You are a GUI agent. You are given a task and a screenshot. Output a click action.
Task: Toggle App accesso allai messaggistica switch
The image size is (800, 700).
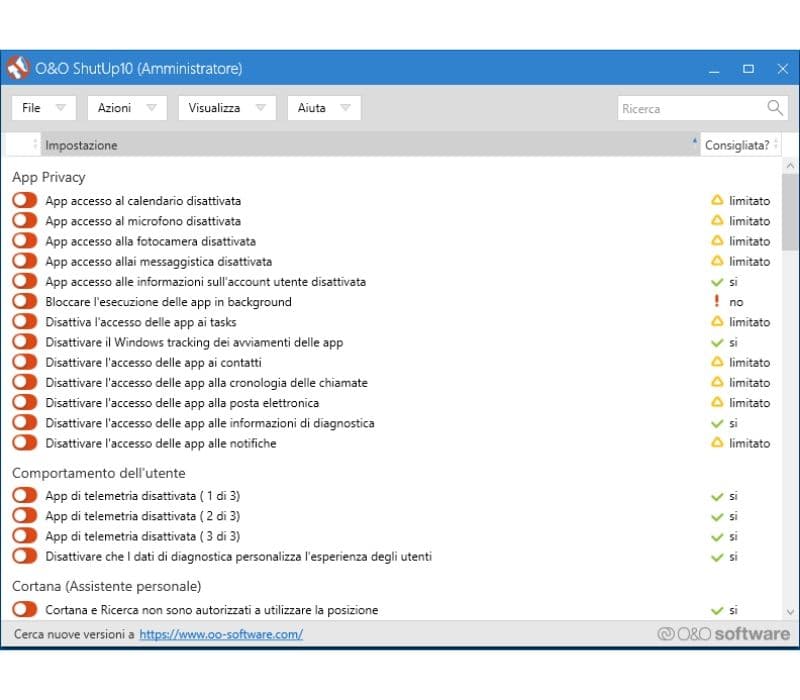tap(25, 261)
